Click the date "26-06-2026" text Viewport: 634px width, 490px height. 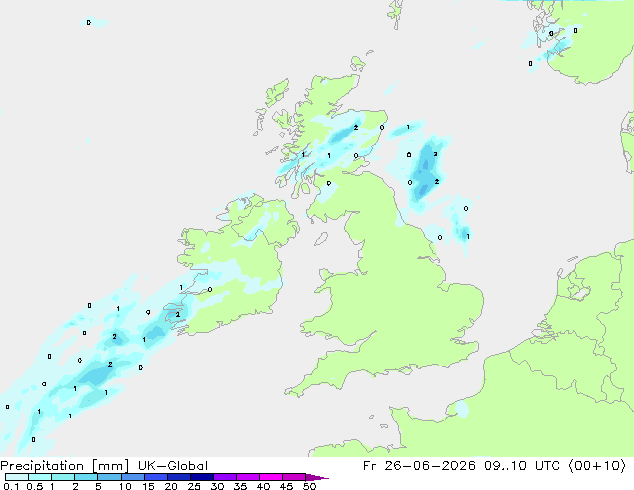click(430, 466)
